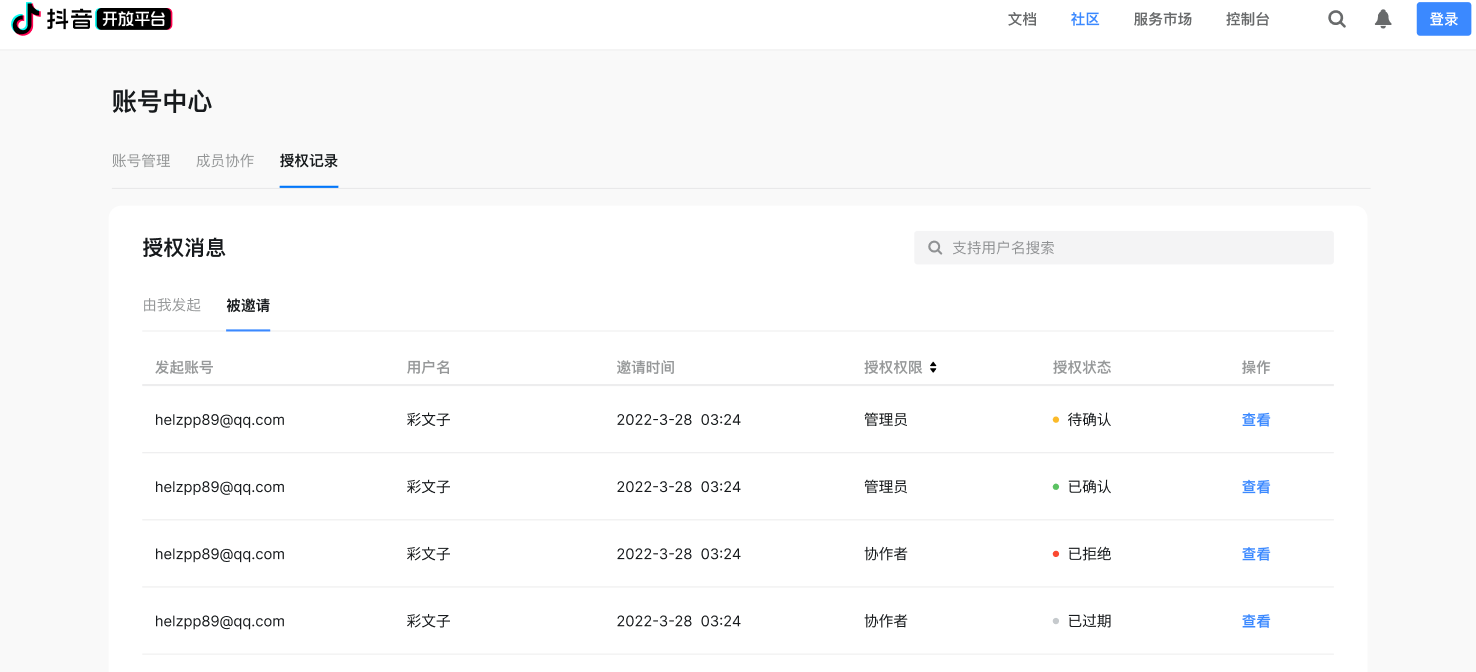This screenshot has width=1476, height=672.
Task: Click the 邀请时间 column header
Action: [646, 367]
